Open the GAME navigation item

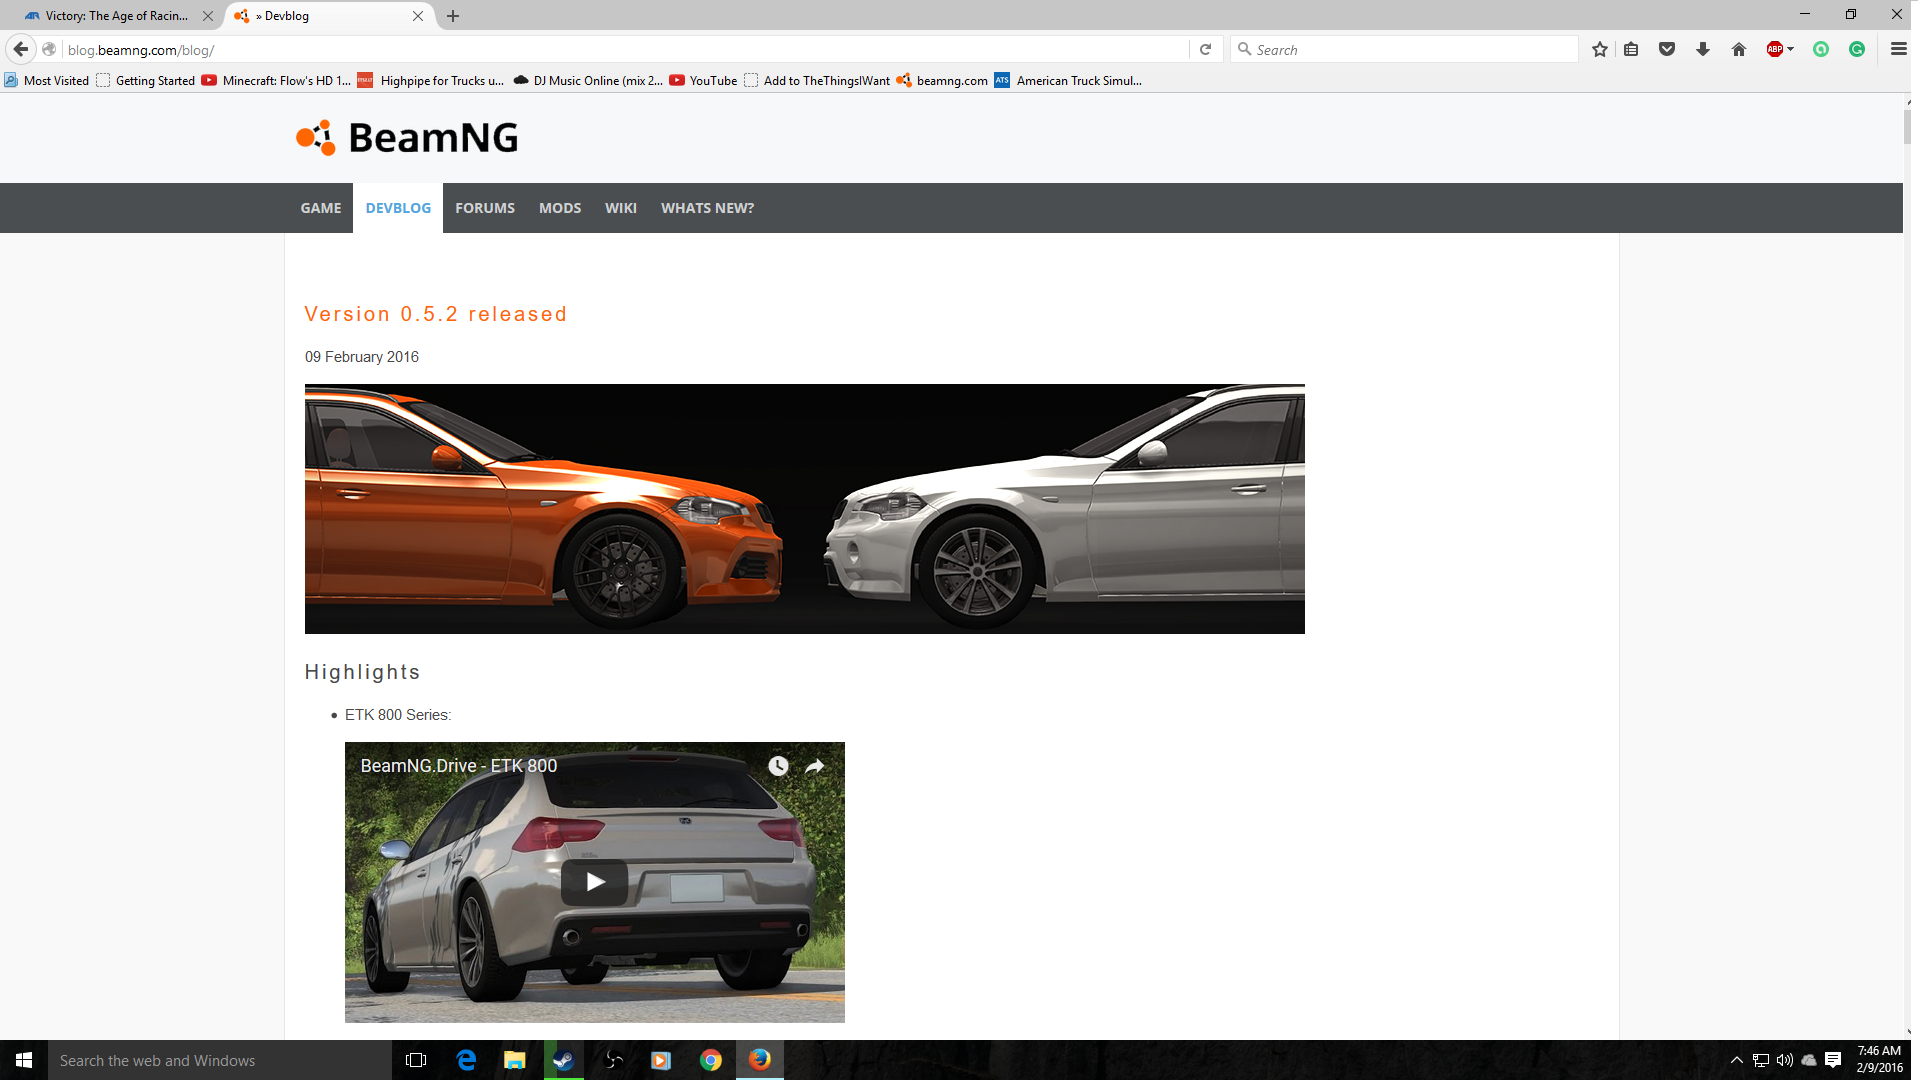click(x=321, y=208)
